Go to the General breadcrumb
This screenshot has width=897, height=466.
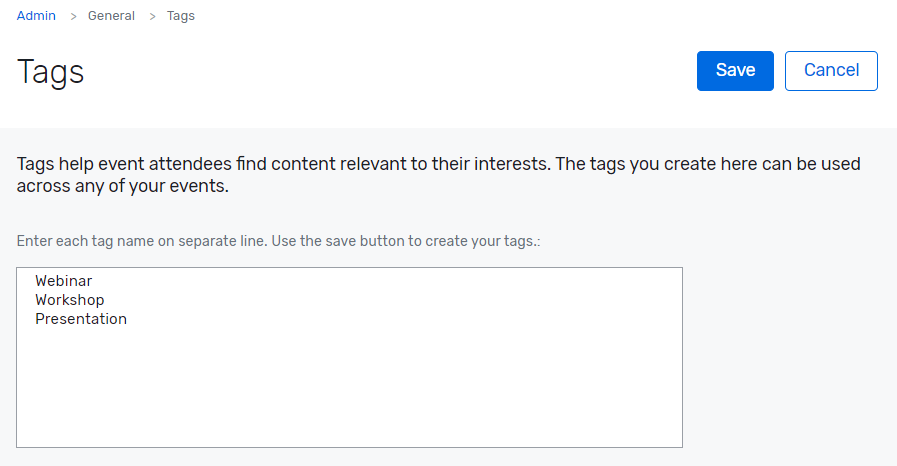click(x=111, y=16)
